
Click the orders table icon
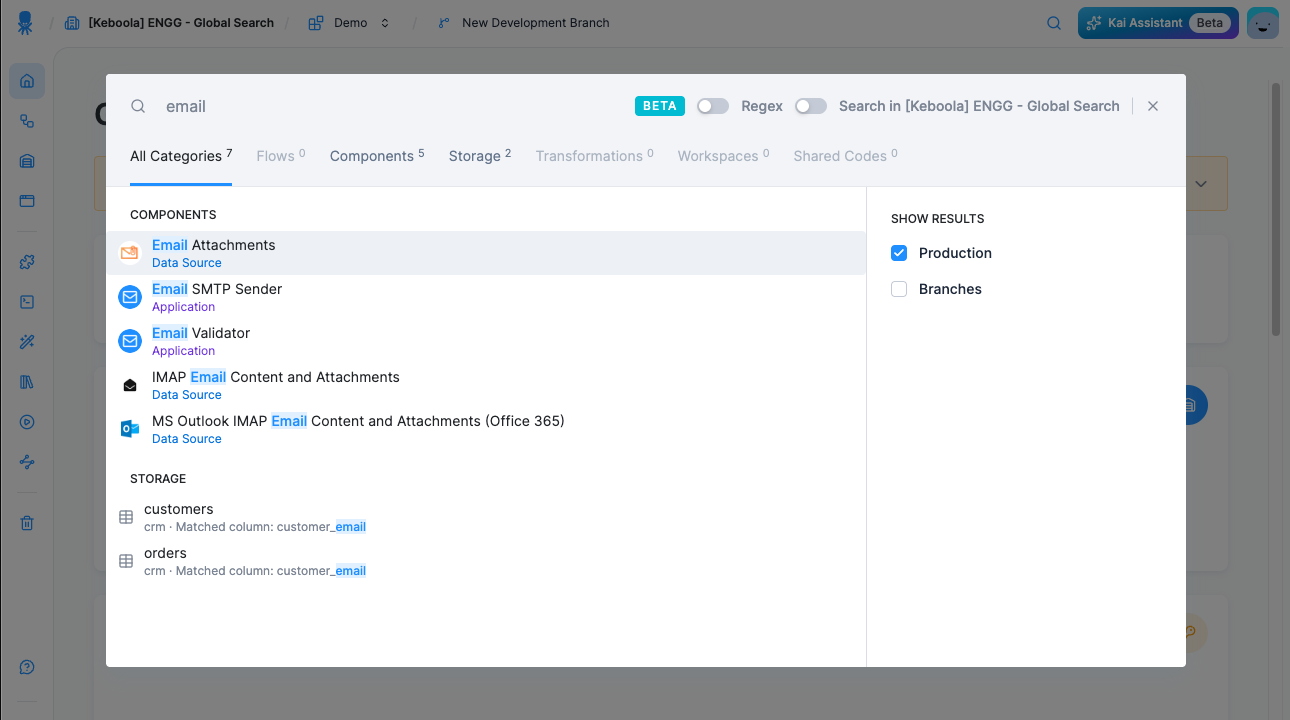coord(126,561)
